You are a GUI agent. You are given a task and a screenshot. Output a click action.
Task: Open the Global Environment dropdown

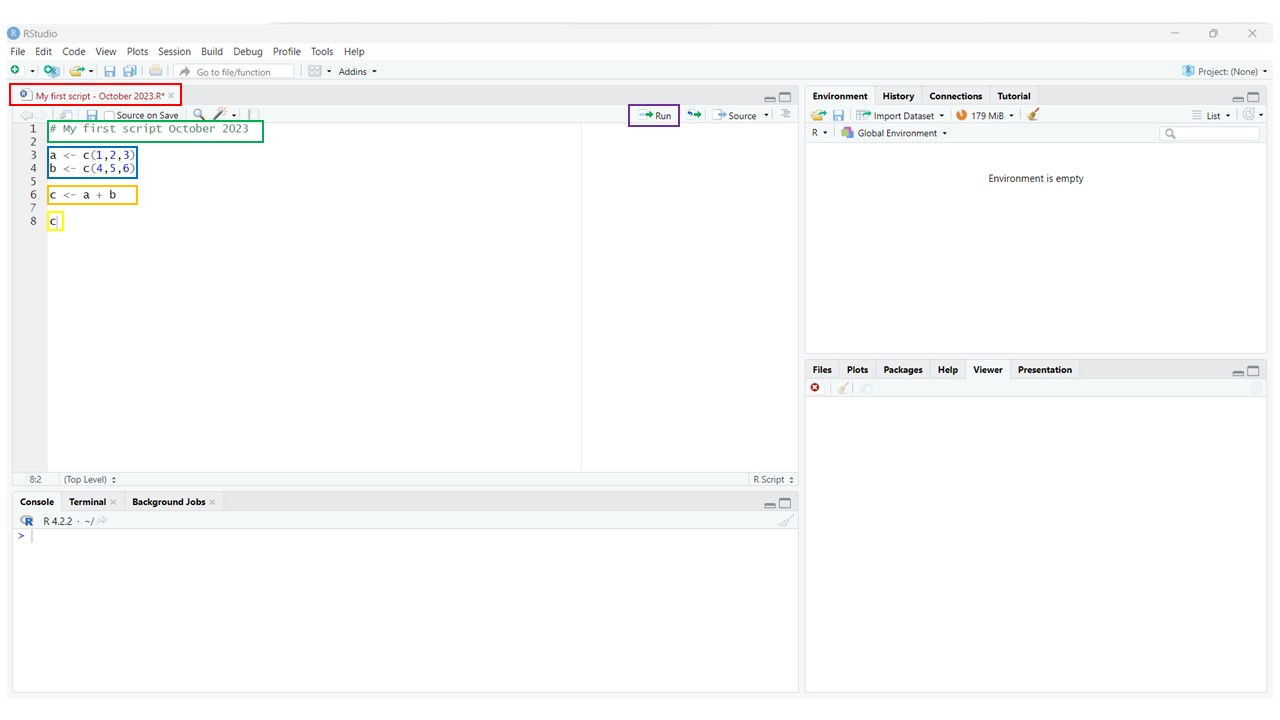point(894,133)
